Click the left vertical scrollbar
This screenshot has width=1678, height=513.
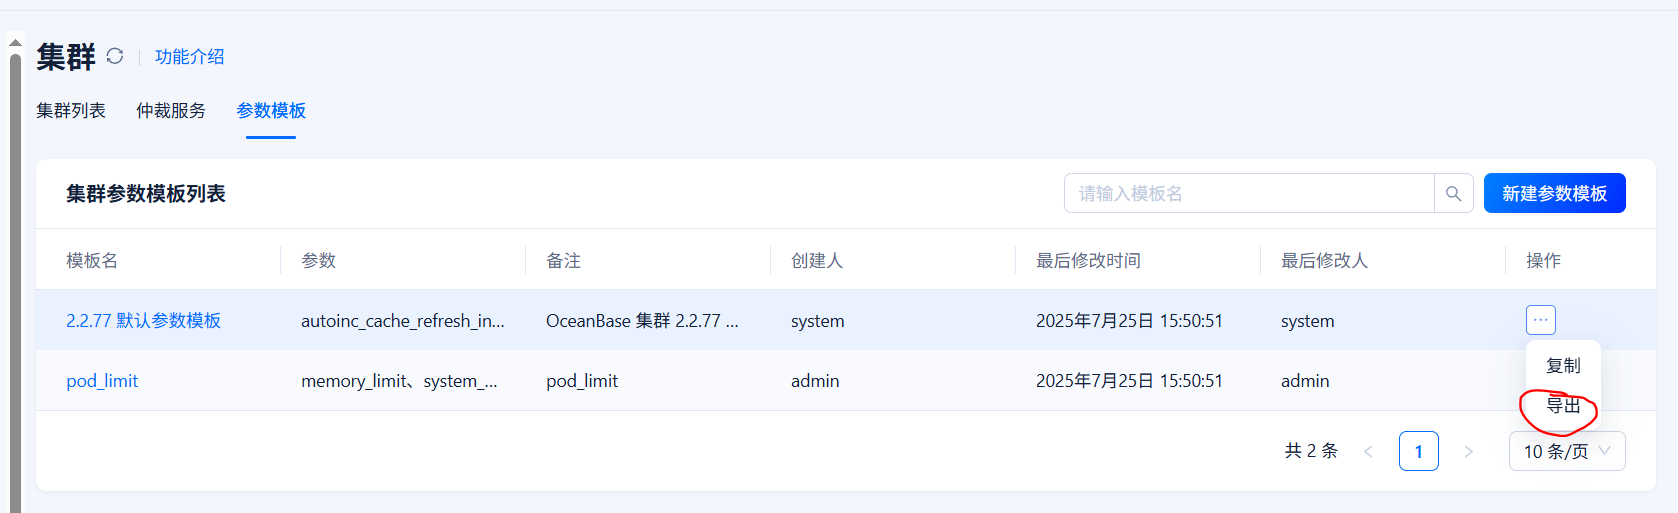click(x=15, y=280)
